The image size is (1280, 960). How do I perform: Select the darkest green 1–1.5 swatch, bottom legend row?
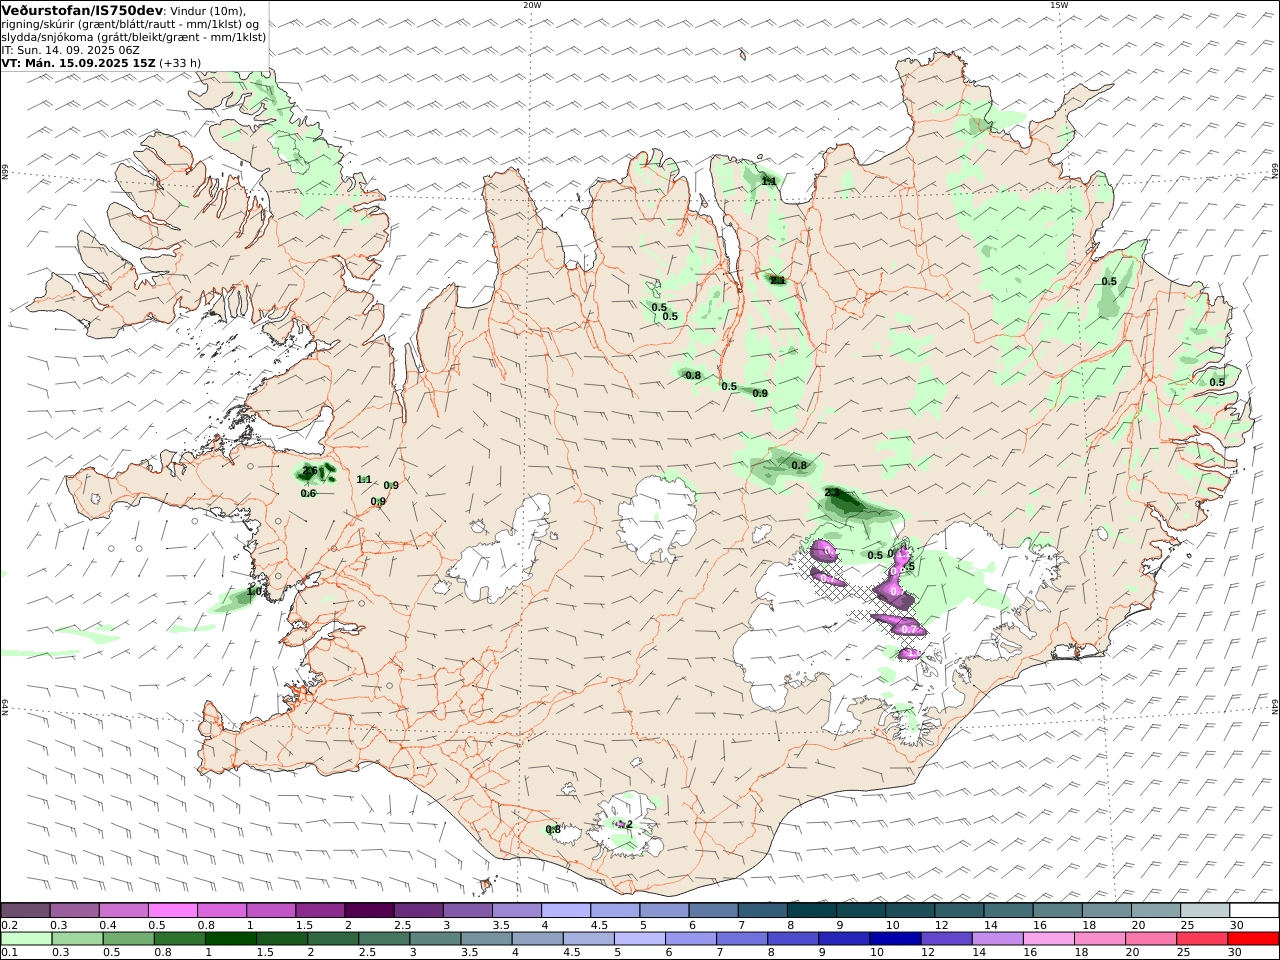tap(230, 939)
